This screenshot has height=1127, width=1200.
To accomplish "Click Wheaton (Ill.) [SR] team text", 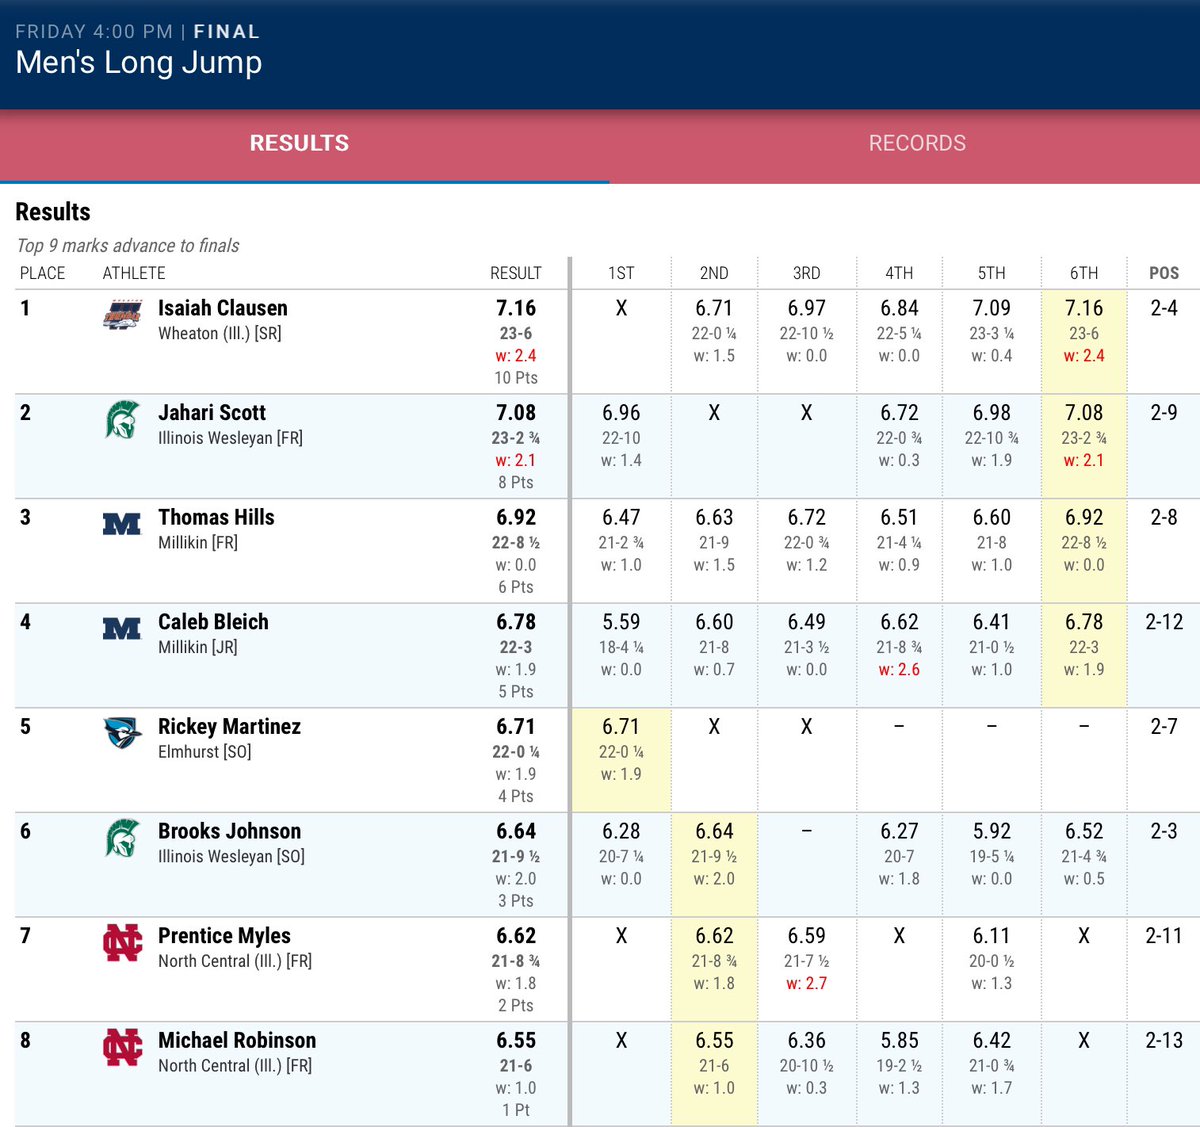I will tap(220, 334).
